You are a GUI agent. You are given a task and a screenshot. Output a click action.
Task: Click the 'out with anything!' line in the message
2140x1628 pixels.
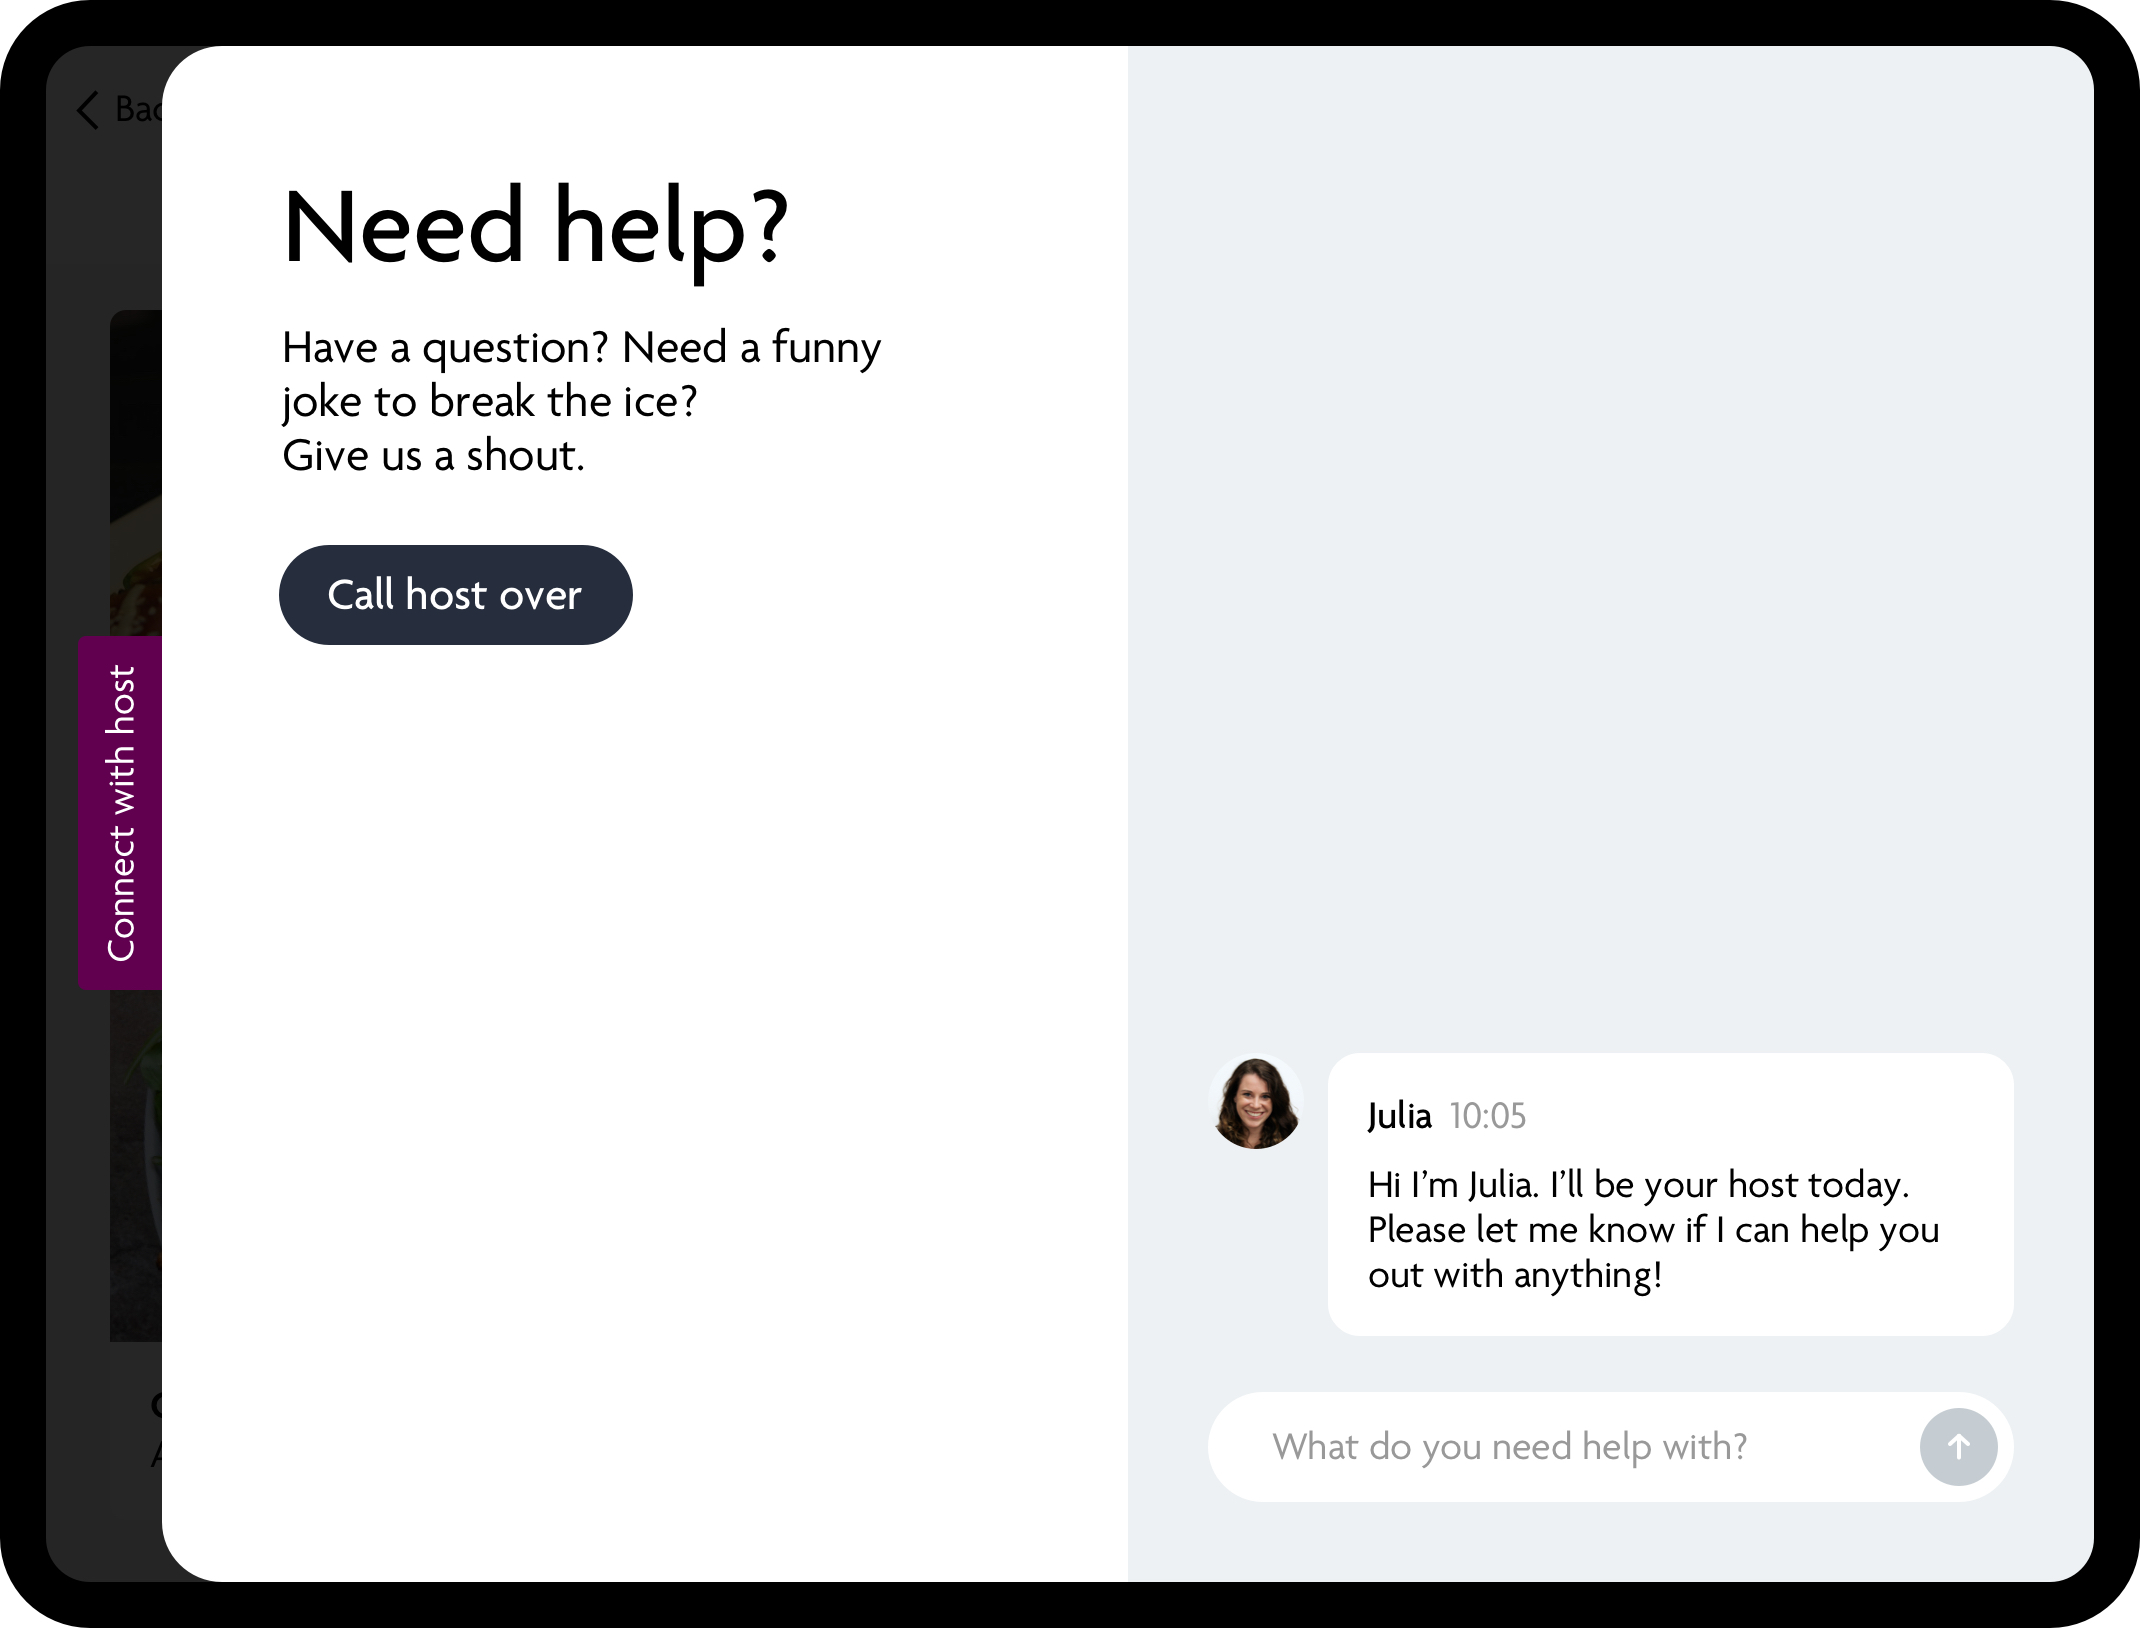[x=1514, y=1275]
